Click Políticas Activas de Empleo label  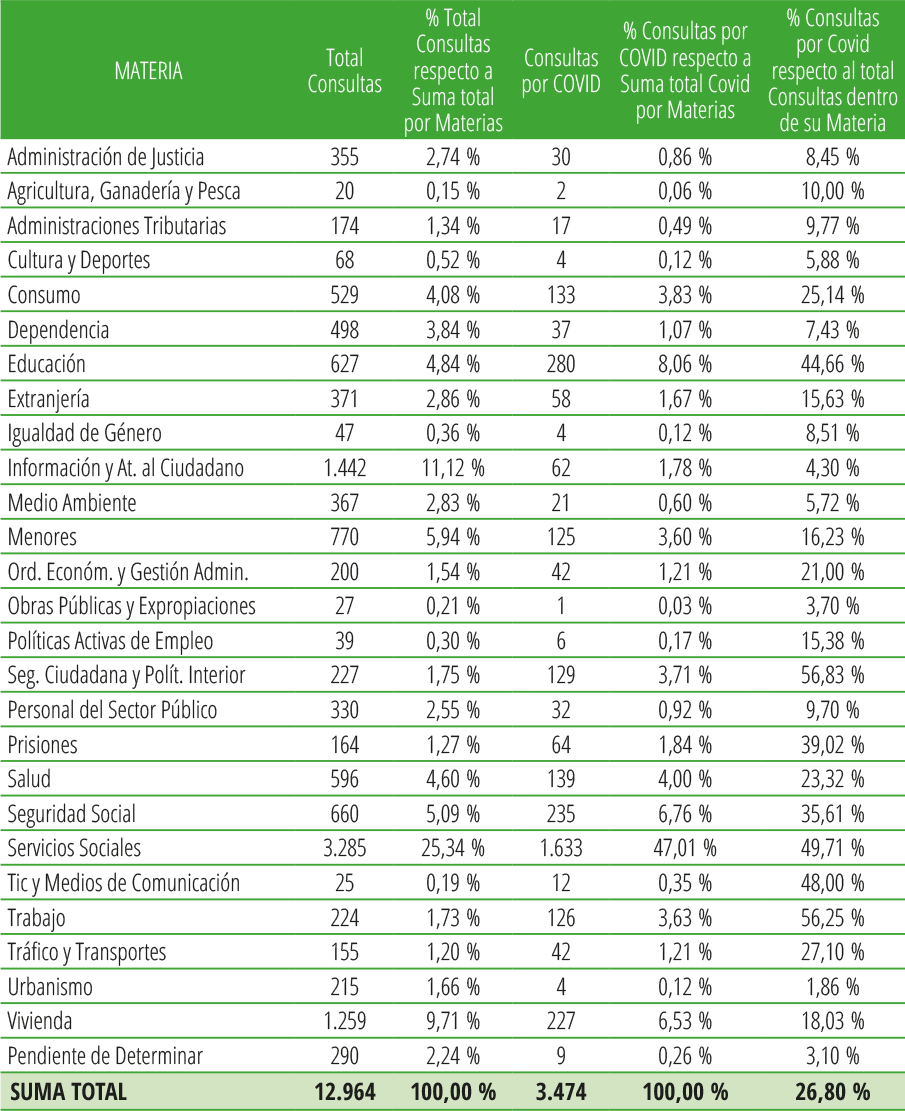(x=110, y=641)
